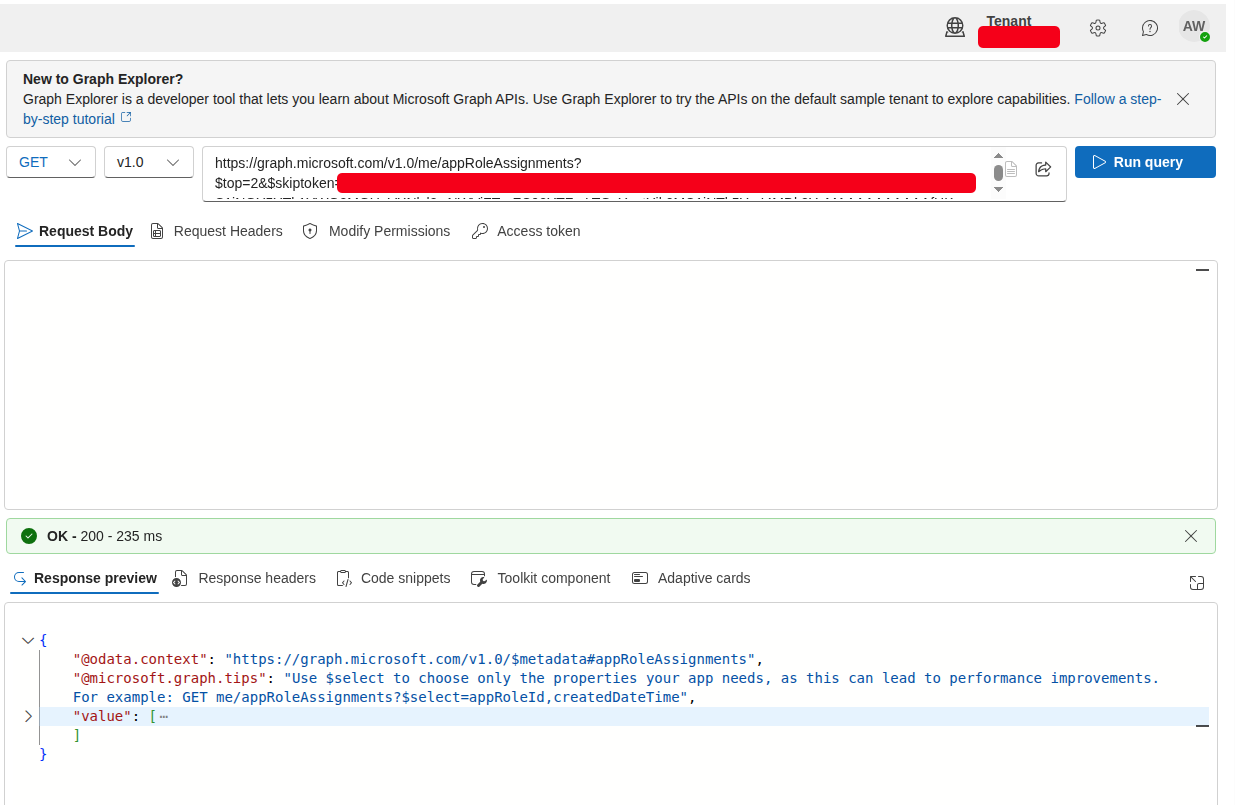Image resolution: width=1235 pixels, height=805 pixels.
Task: Switch to the Request Headers tab
Action: (x=216, y=231)
